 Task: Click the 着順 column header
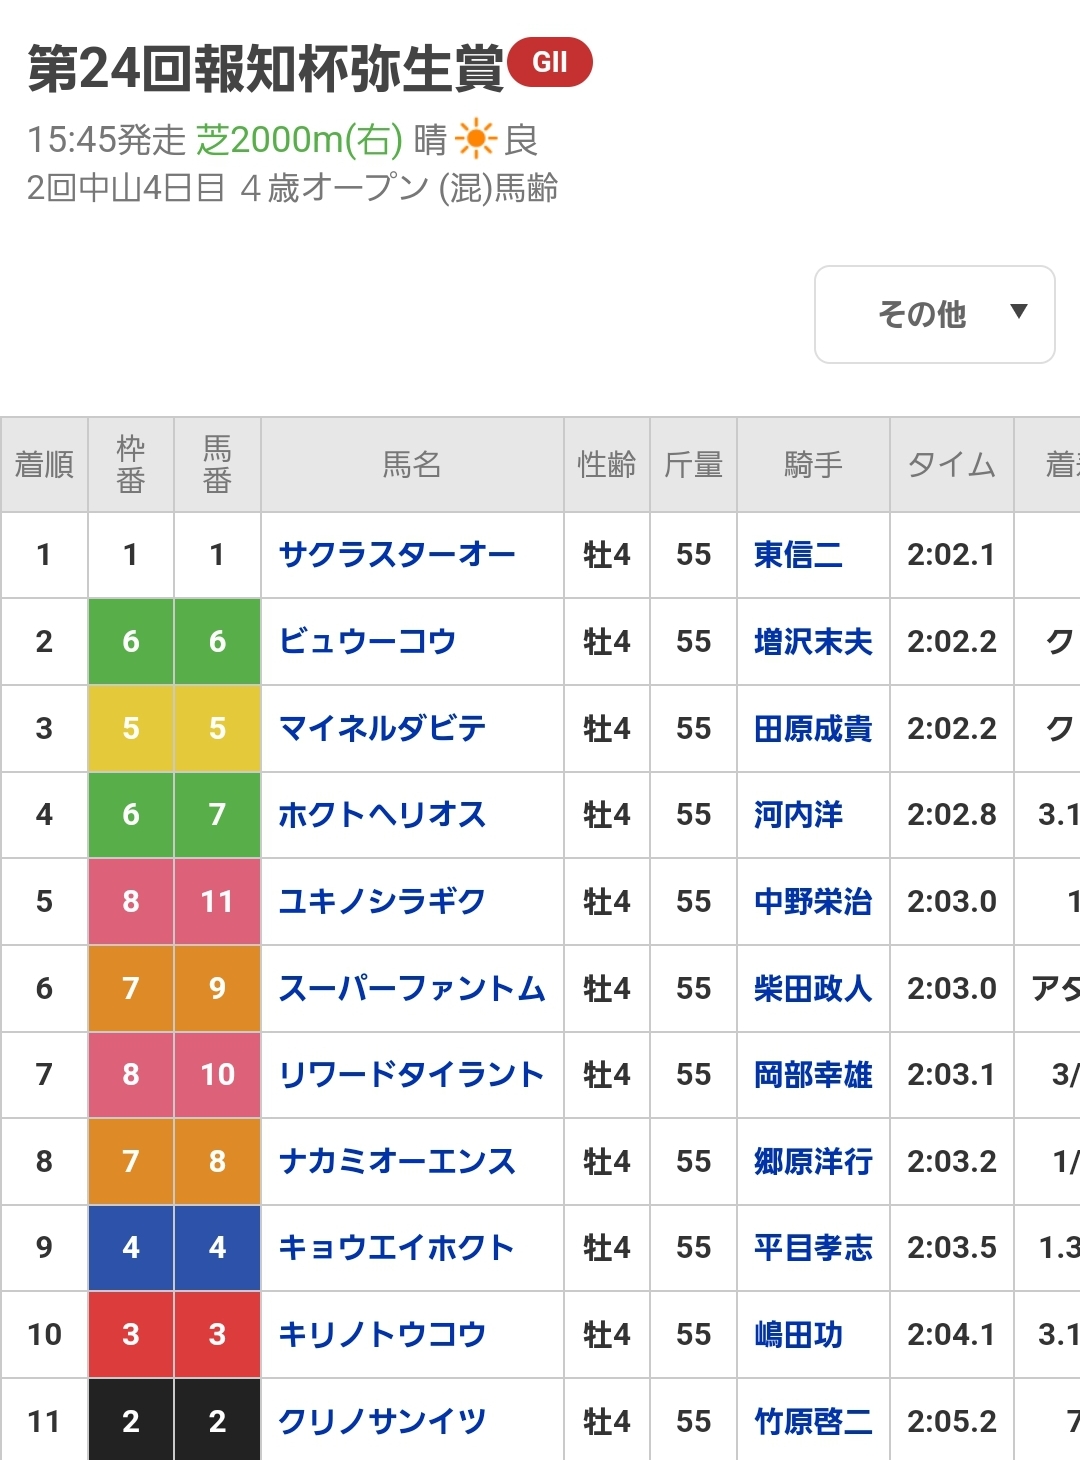(x=44, y=464)
